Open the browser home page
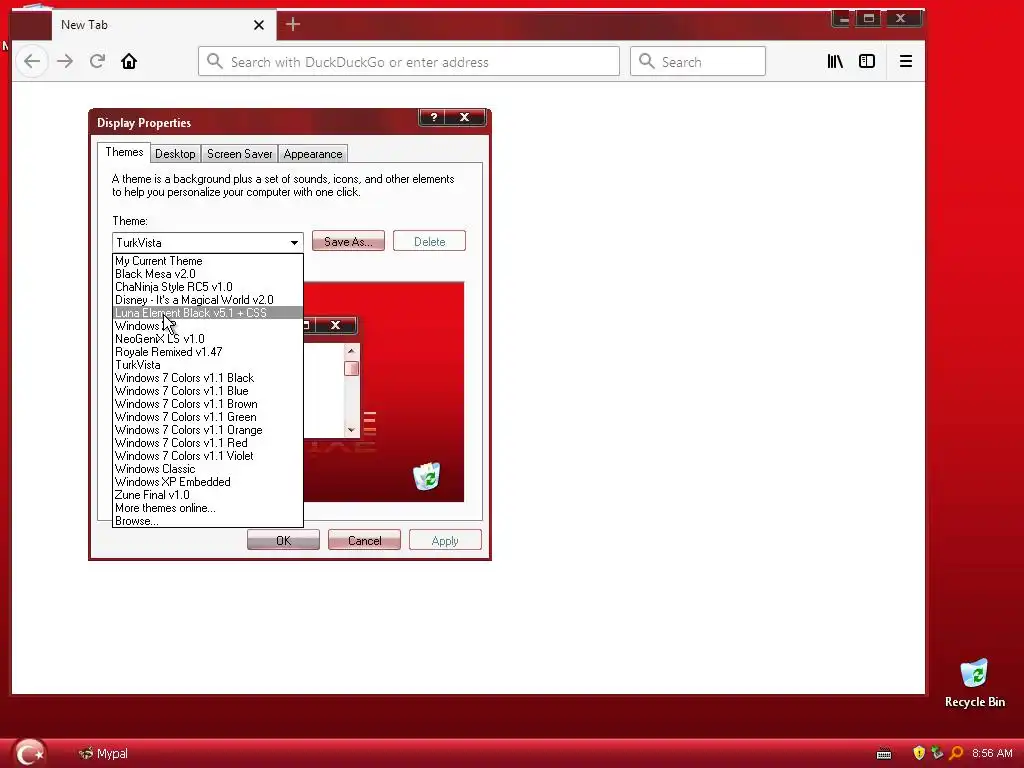Viewport: 1024px width, 768px height. (129, 61)
